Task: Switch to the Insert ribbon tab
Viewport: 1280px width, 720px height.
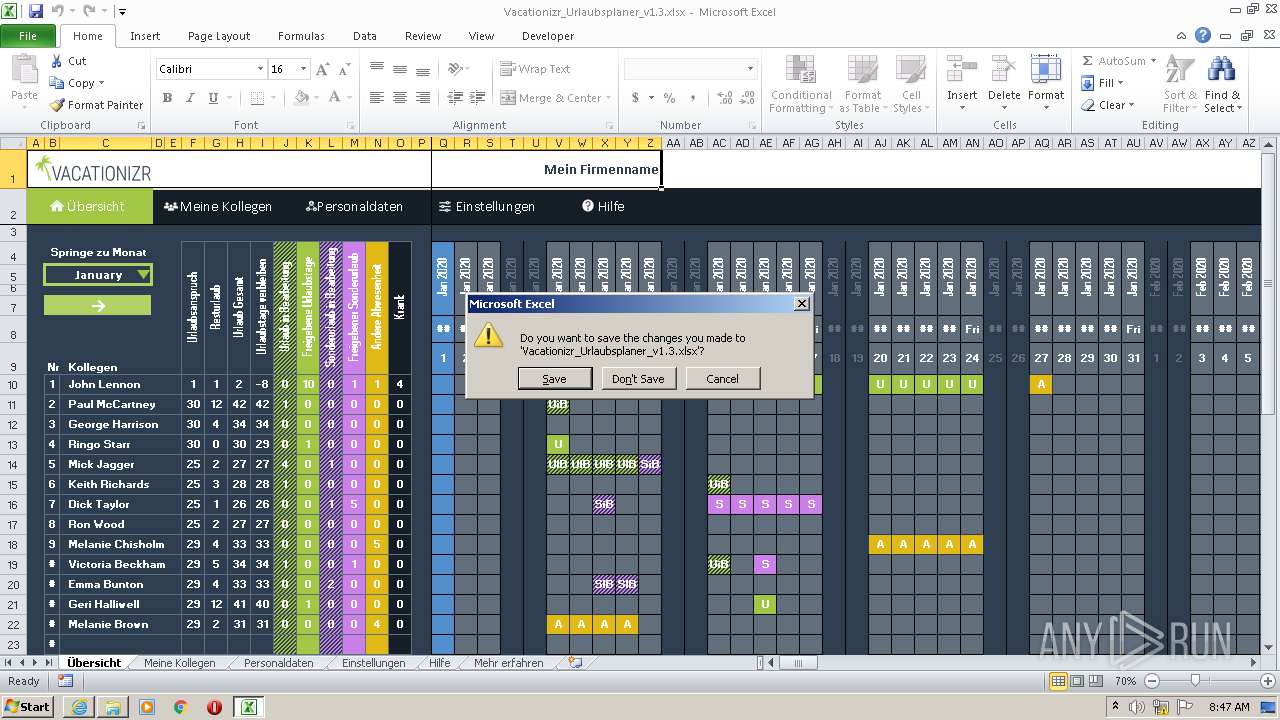Action: [145, 36]
